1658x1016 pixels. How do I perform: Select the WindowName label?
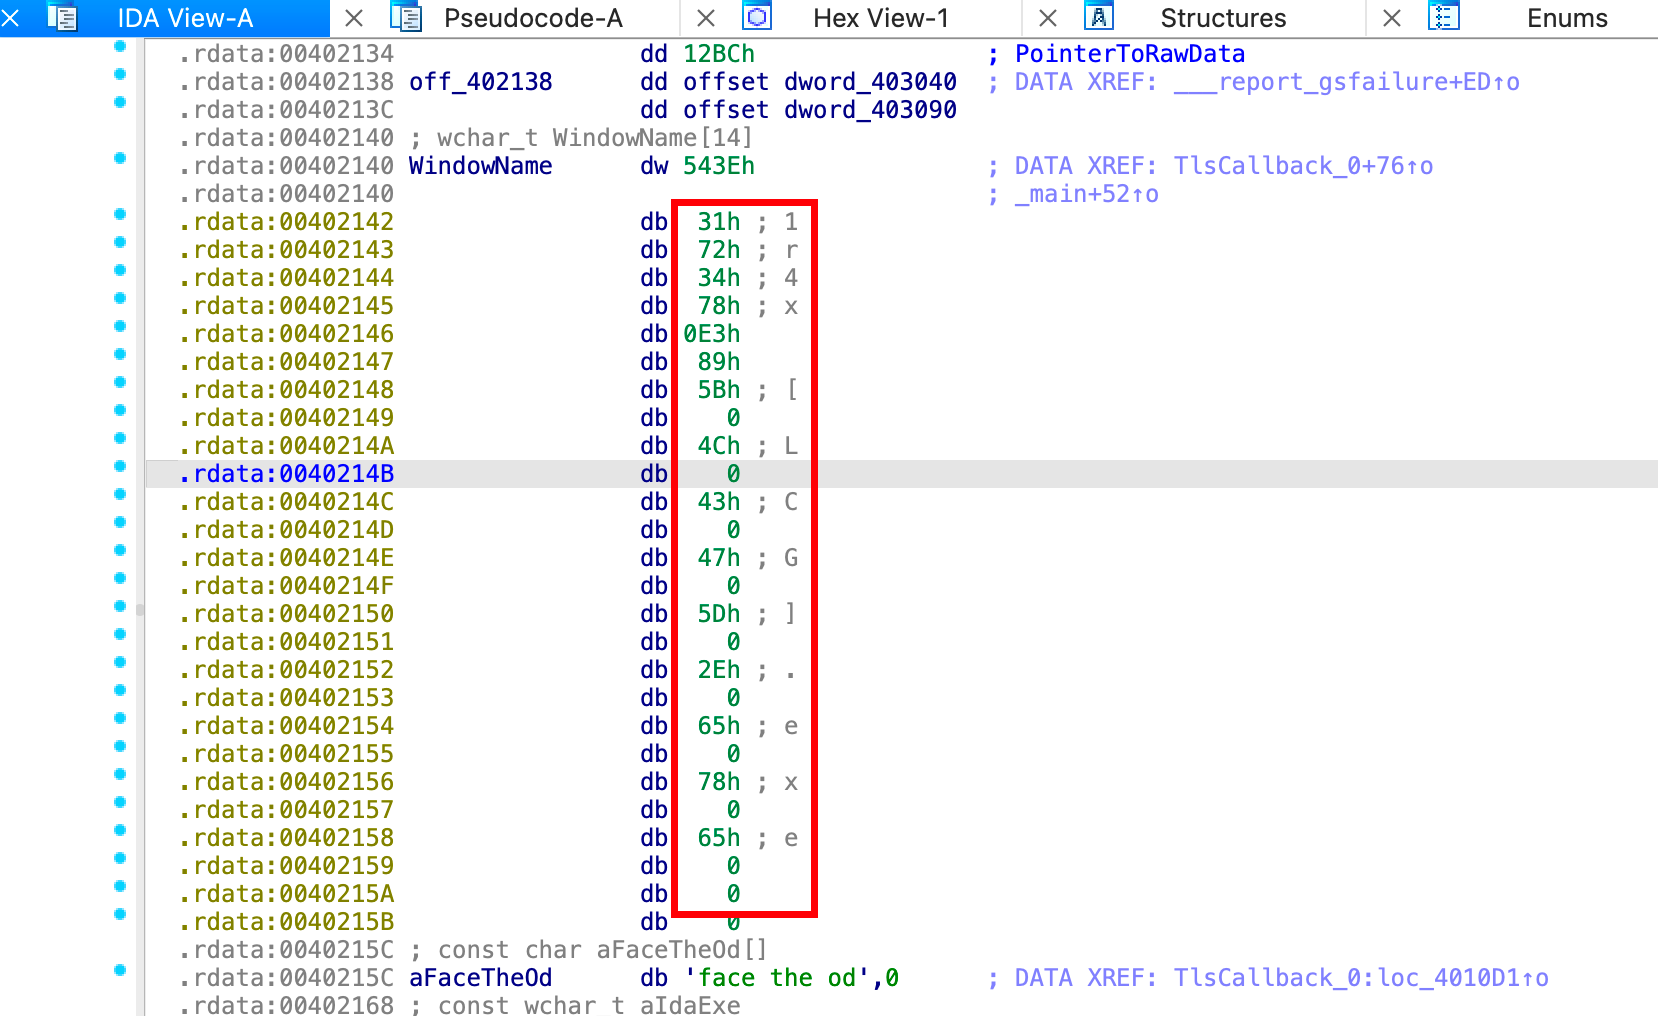(481, 166)
